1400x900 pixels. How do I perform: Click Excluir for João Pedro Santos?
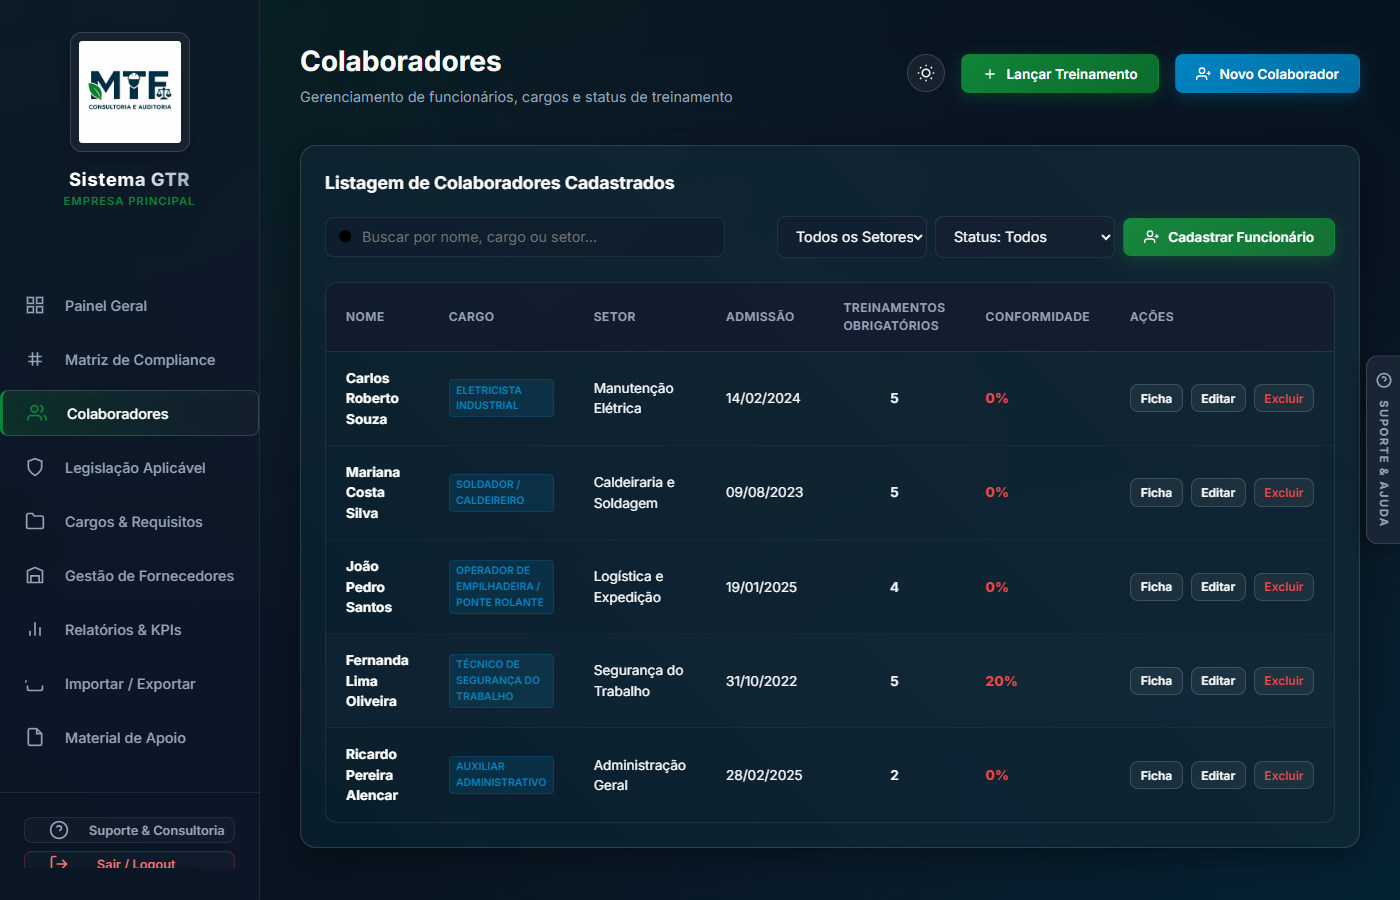pyautogui.click(x=1284, y=587)
